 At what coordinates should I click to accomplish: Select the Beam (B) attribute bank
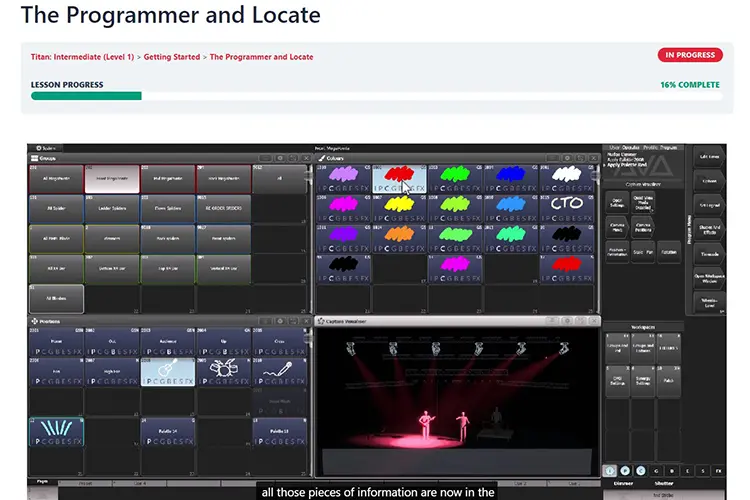click(x=672, y=471)
